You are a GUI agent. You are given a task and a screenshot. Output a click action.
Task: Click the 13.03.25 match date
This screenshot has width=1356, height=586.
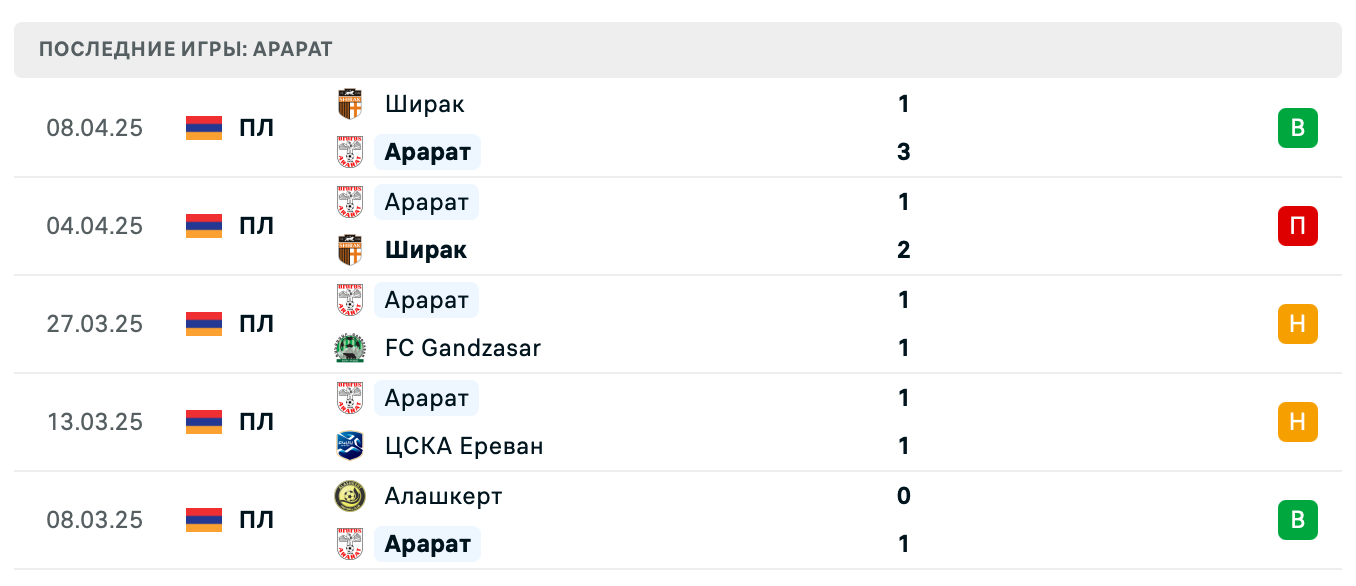pyautogui.click(x=95, y=422)
